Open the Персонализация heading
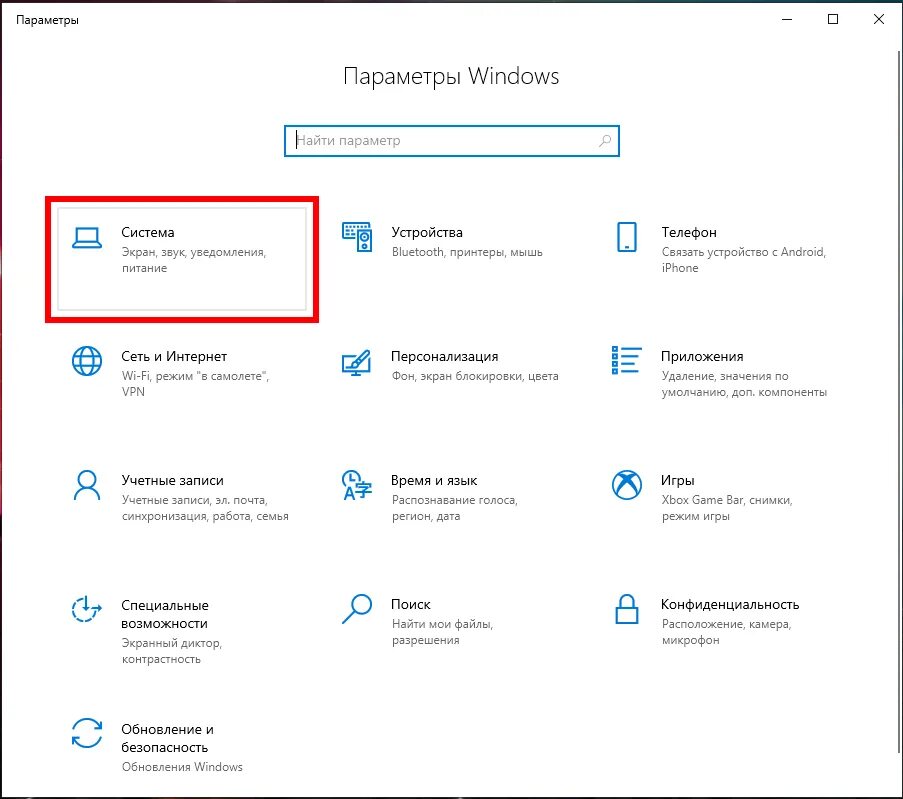 (445, 356)
